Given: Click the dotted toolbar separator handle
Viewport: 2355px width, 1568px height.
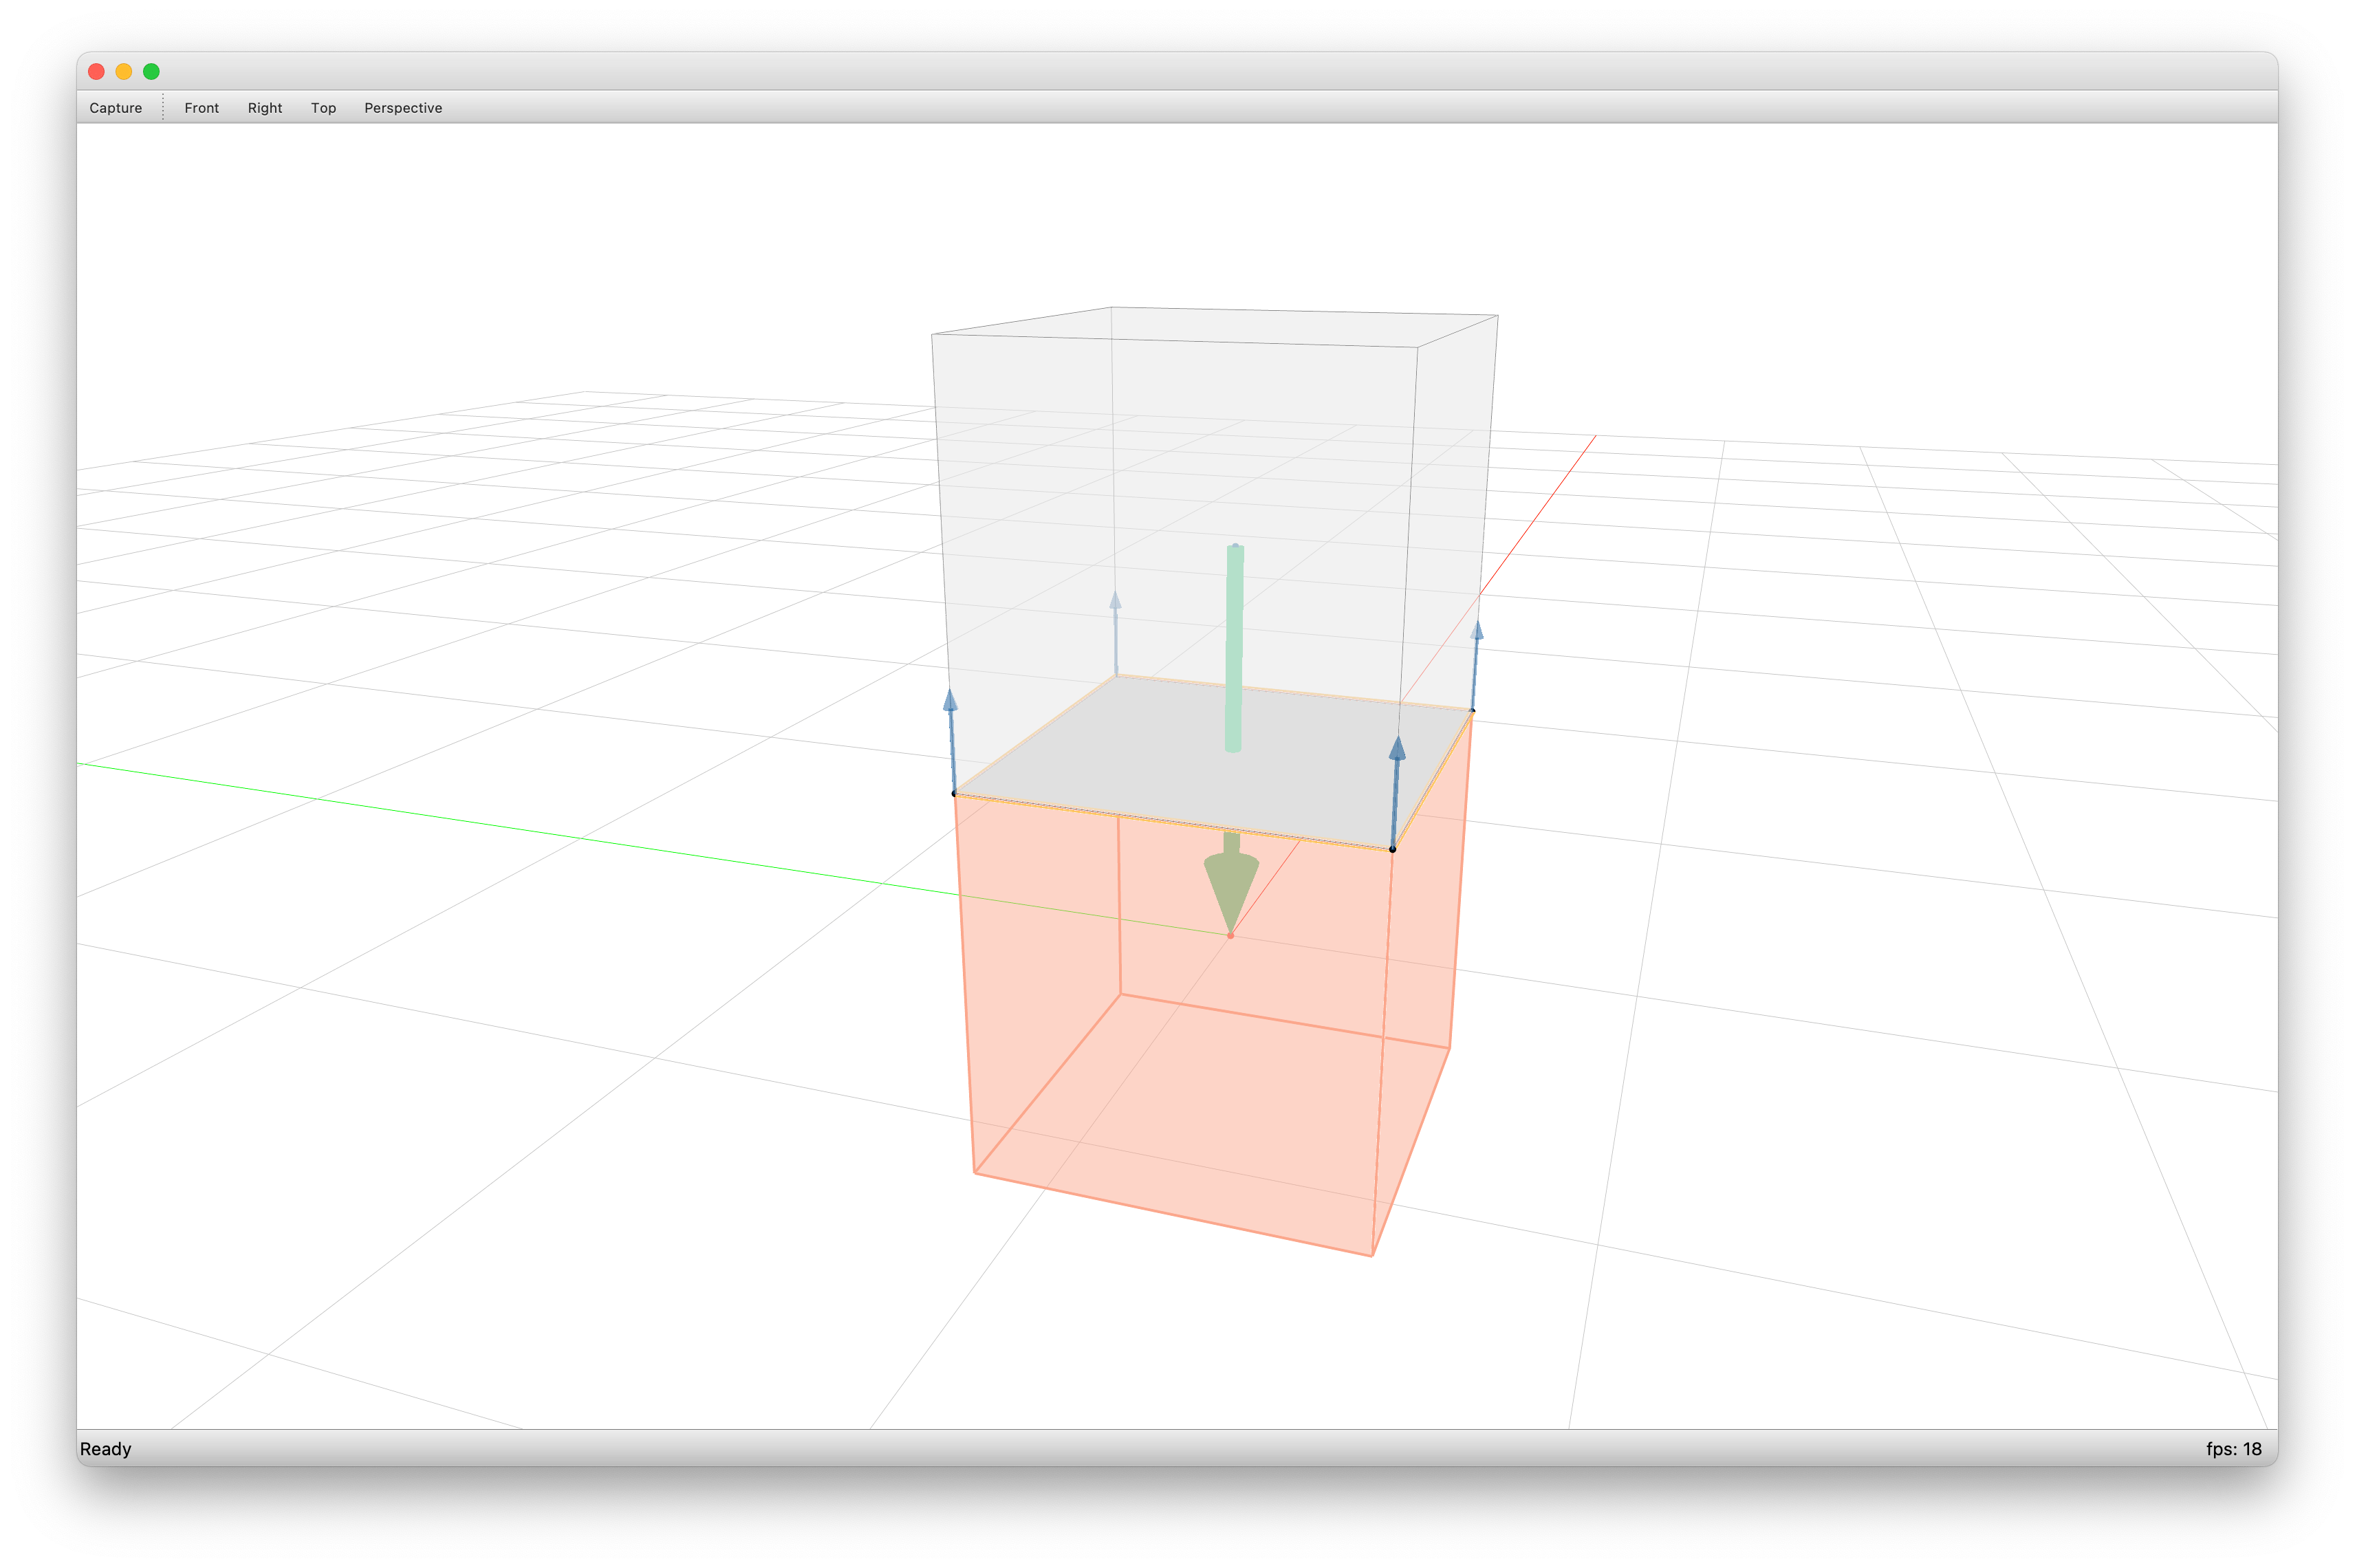Looking at the screenshot, I should [163, 108].
